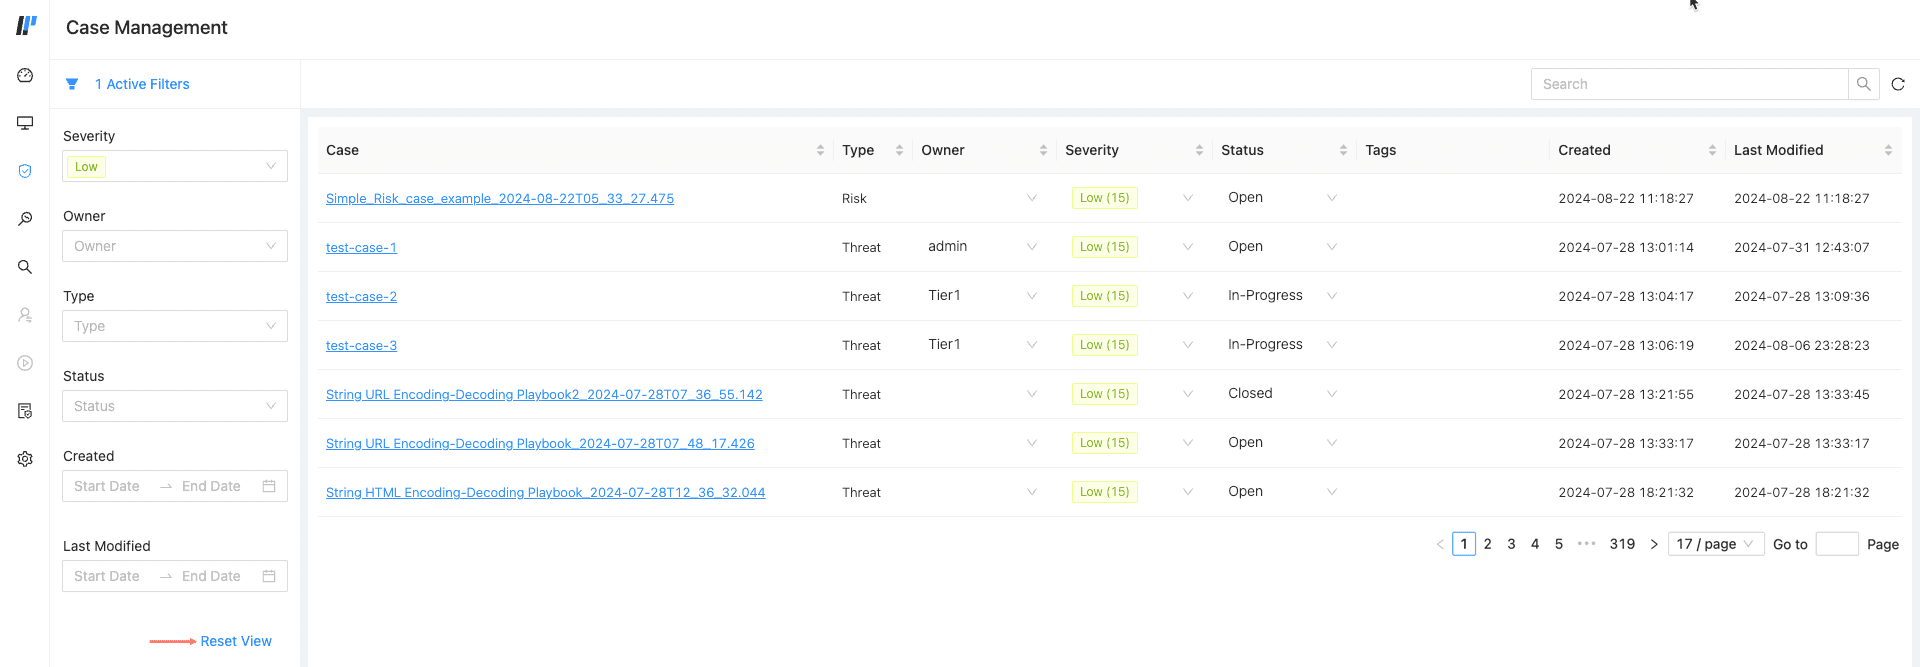Click Created End Date field

[x=211, y=486]
